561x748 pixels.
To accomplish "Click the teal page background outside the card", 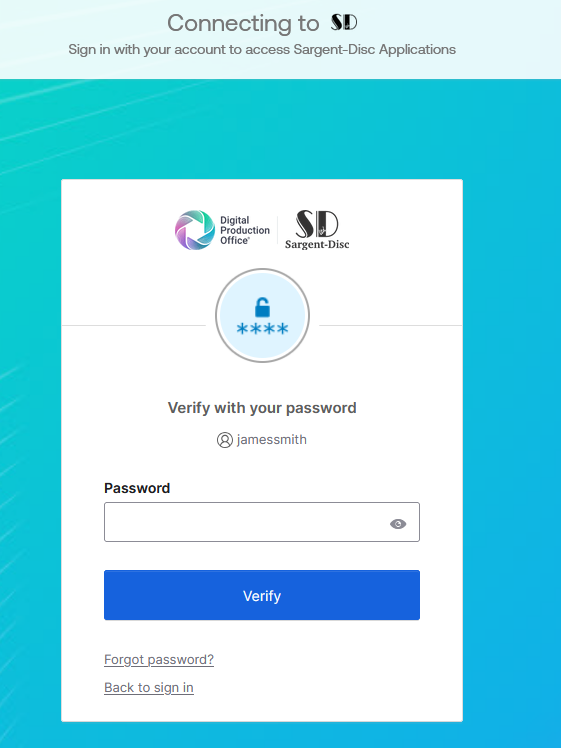I will 510,382.
